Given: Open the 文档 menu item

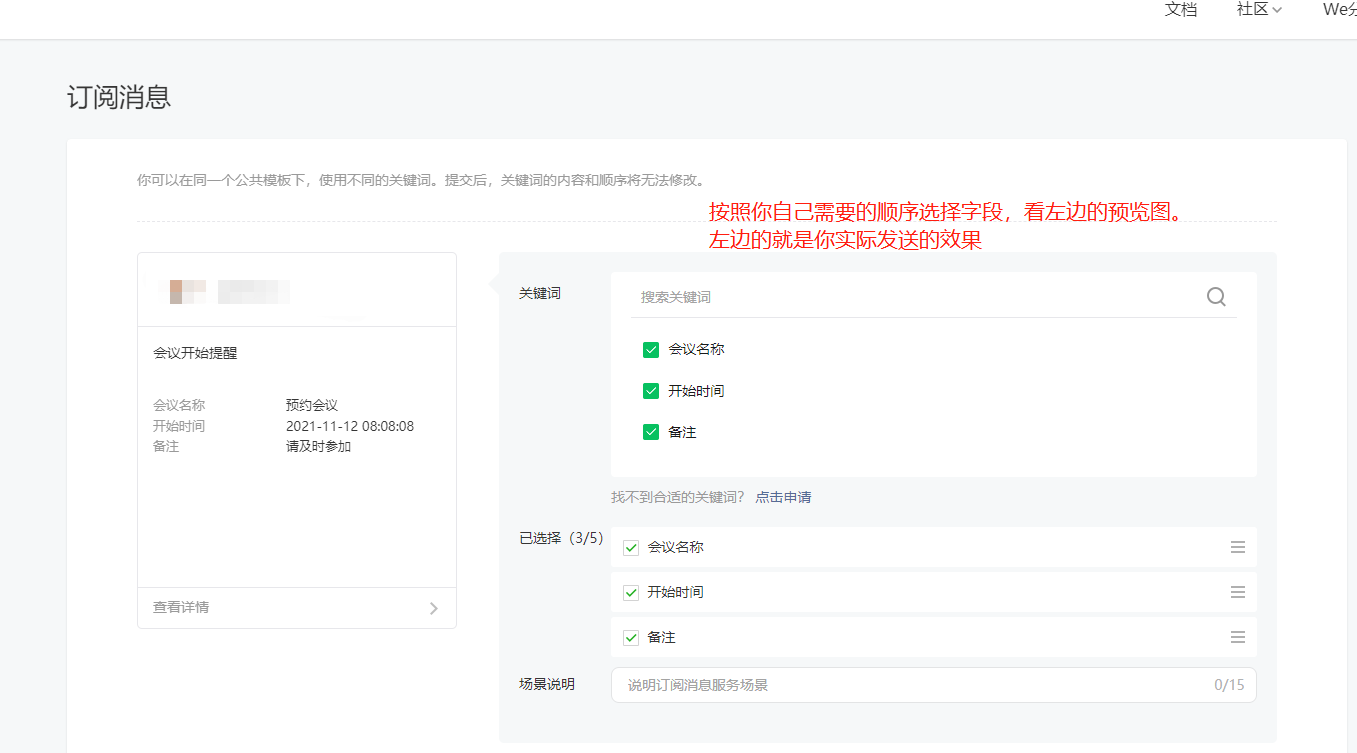Looking at the screenshot, I should tap(1180, 10).
